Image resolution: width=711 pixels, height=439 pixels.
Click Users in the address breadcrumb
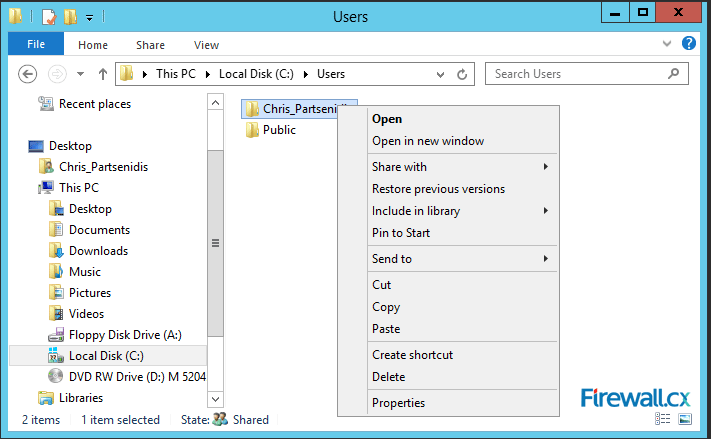[331, 74]
